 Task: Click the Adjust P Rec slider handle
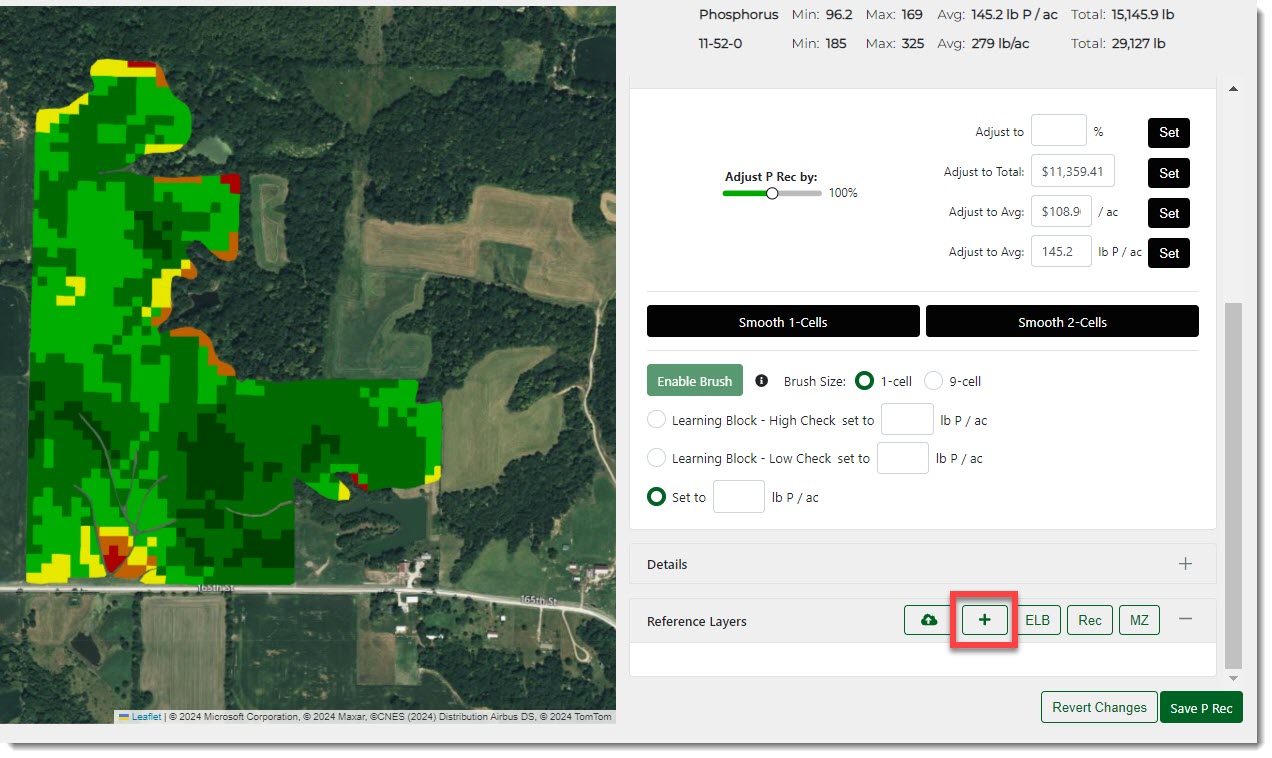772,193
